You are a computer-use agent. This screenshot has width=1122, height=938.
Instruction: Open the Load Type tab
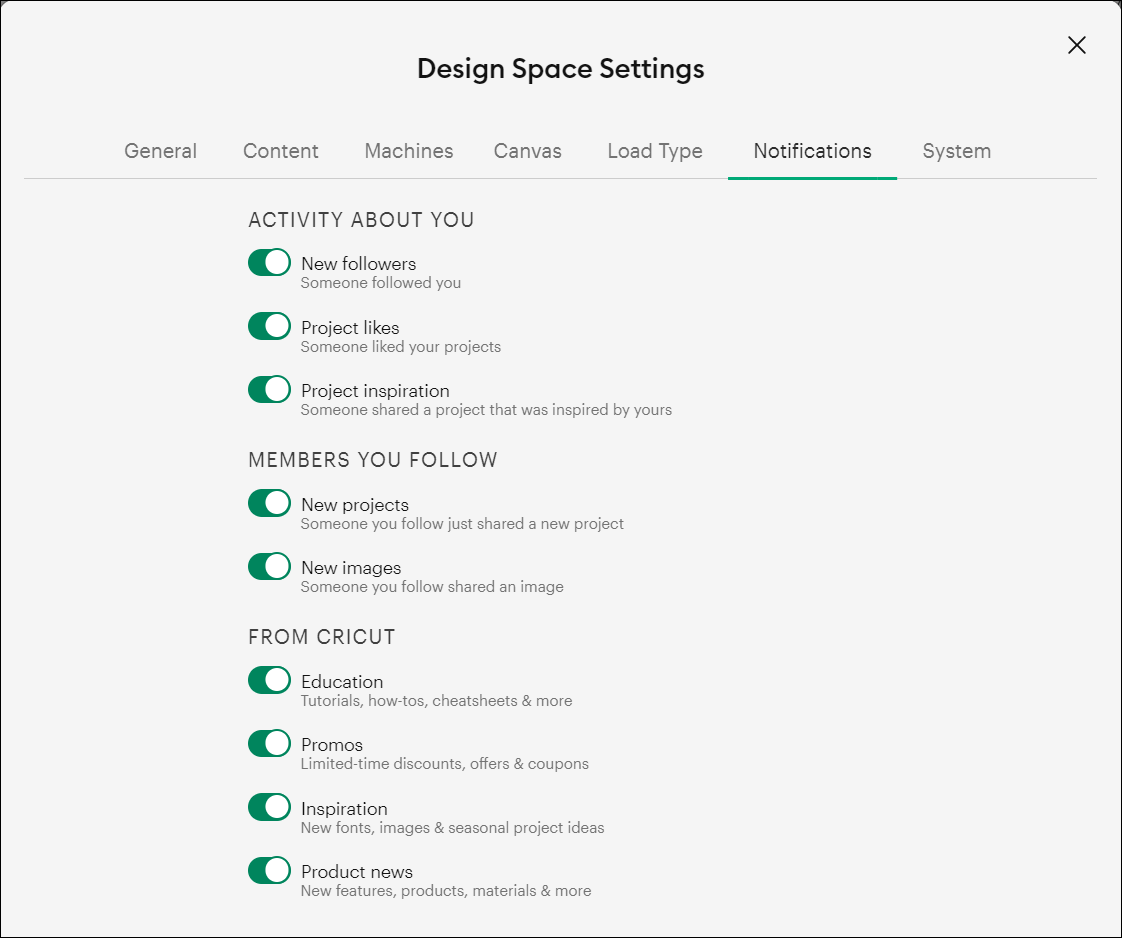(655, 151)
